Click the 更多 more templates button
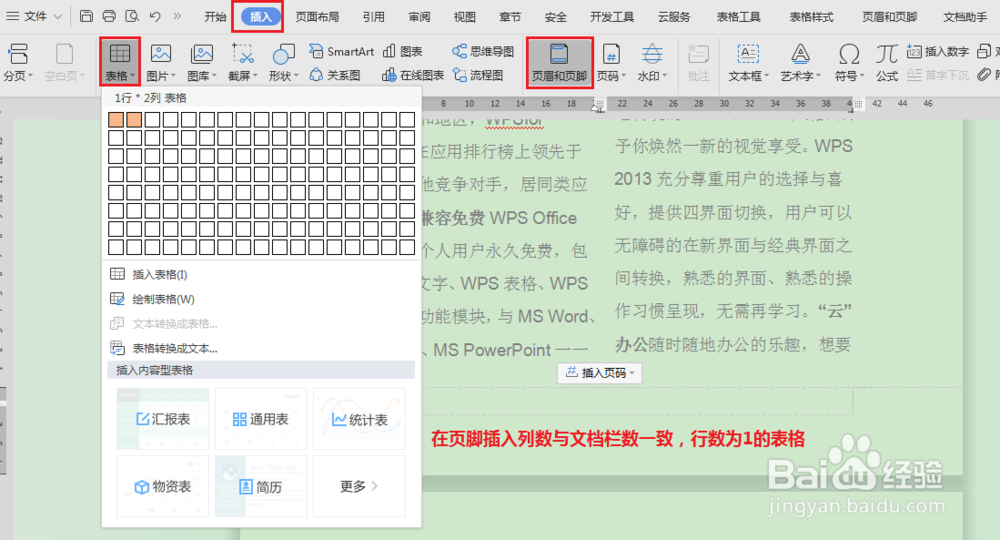The width and height of the screenshot is (1000, 540). point(359,486)
